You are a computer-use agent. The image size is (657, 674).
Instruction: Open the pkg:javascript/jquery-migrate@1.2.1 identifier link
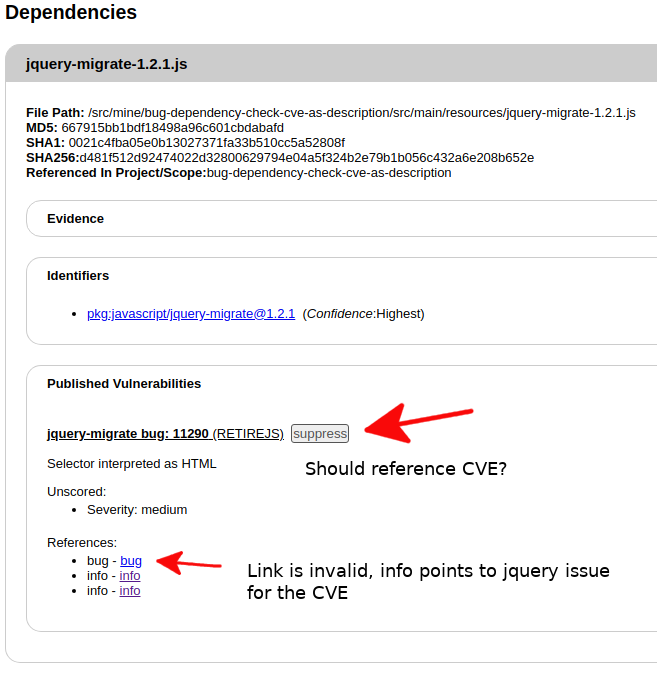coord(191,314)
